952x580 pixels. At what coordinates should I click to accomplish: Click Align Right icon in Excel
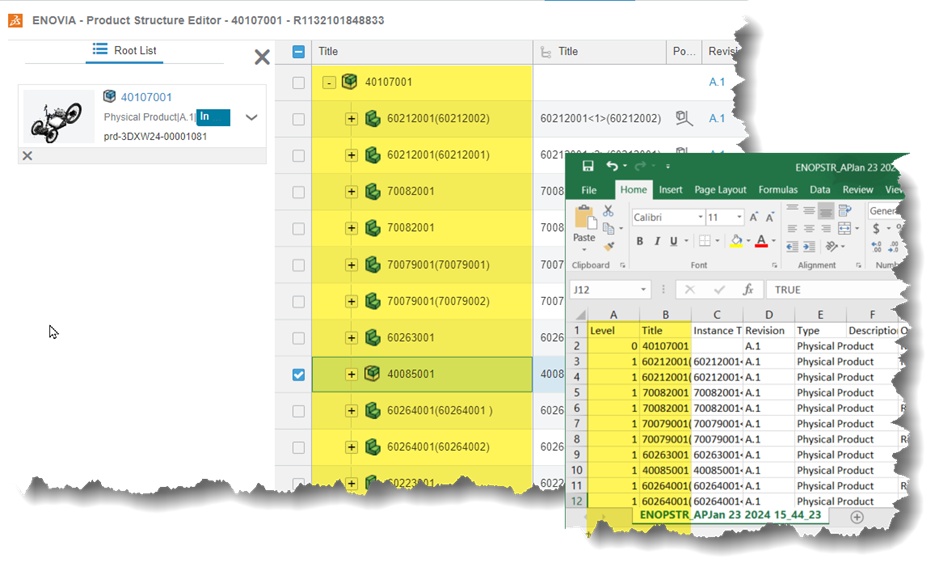coord(826,228)
